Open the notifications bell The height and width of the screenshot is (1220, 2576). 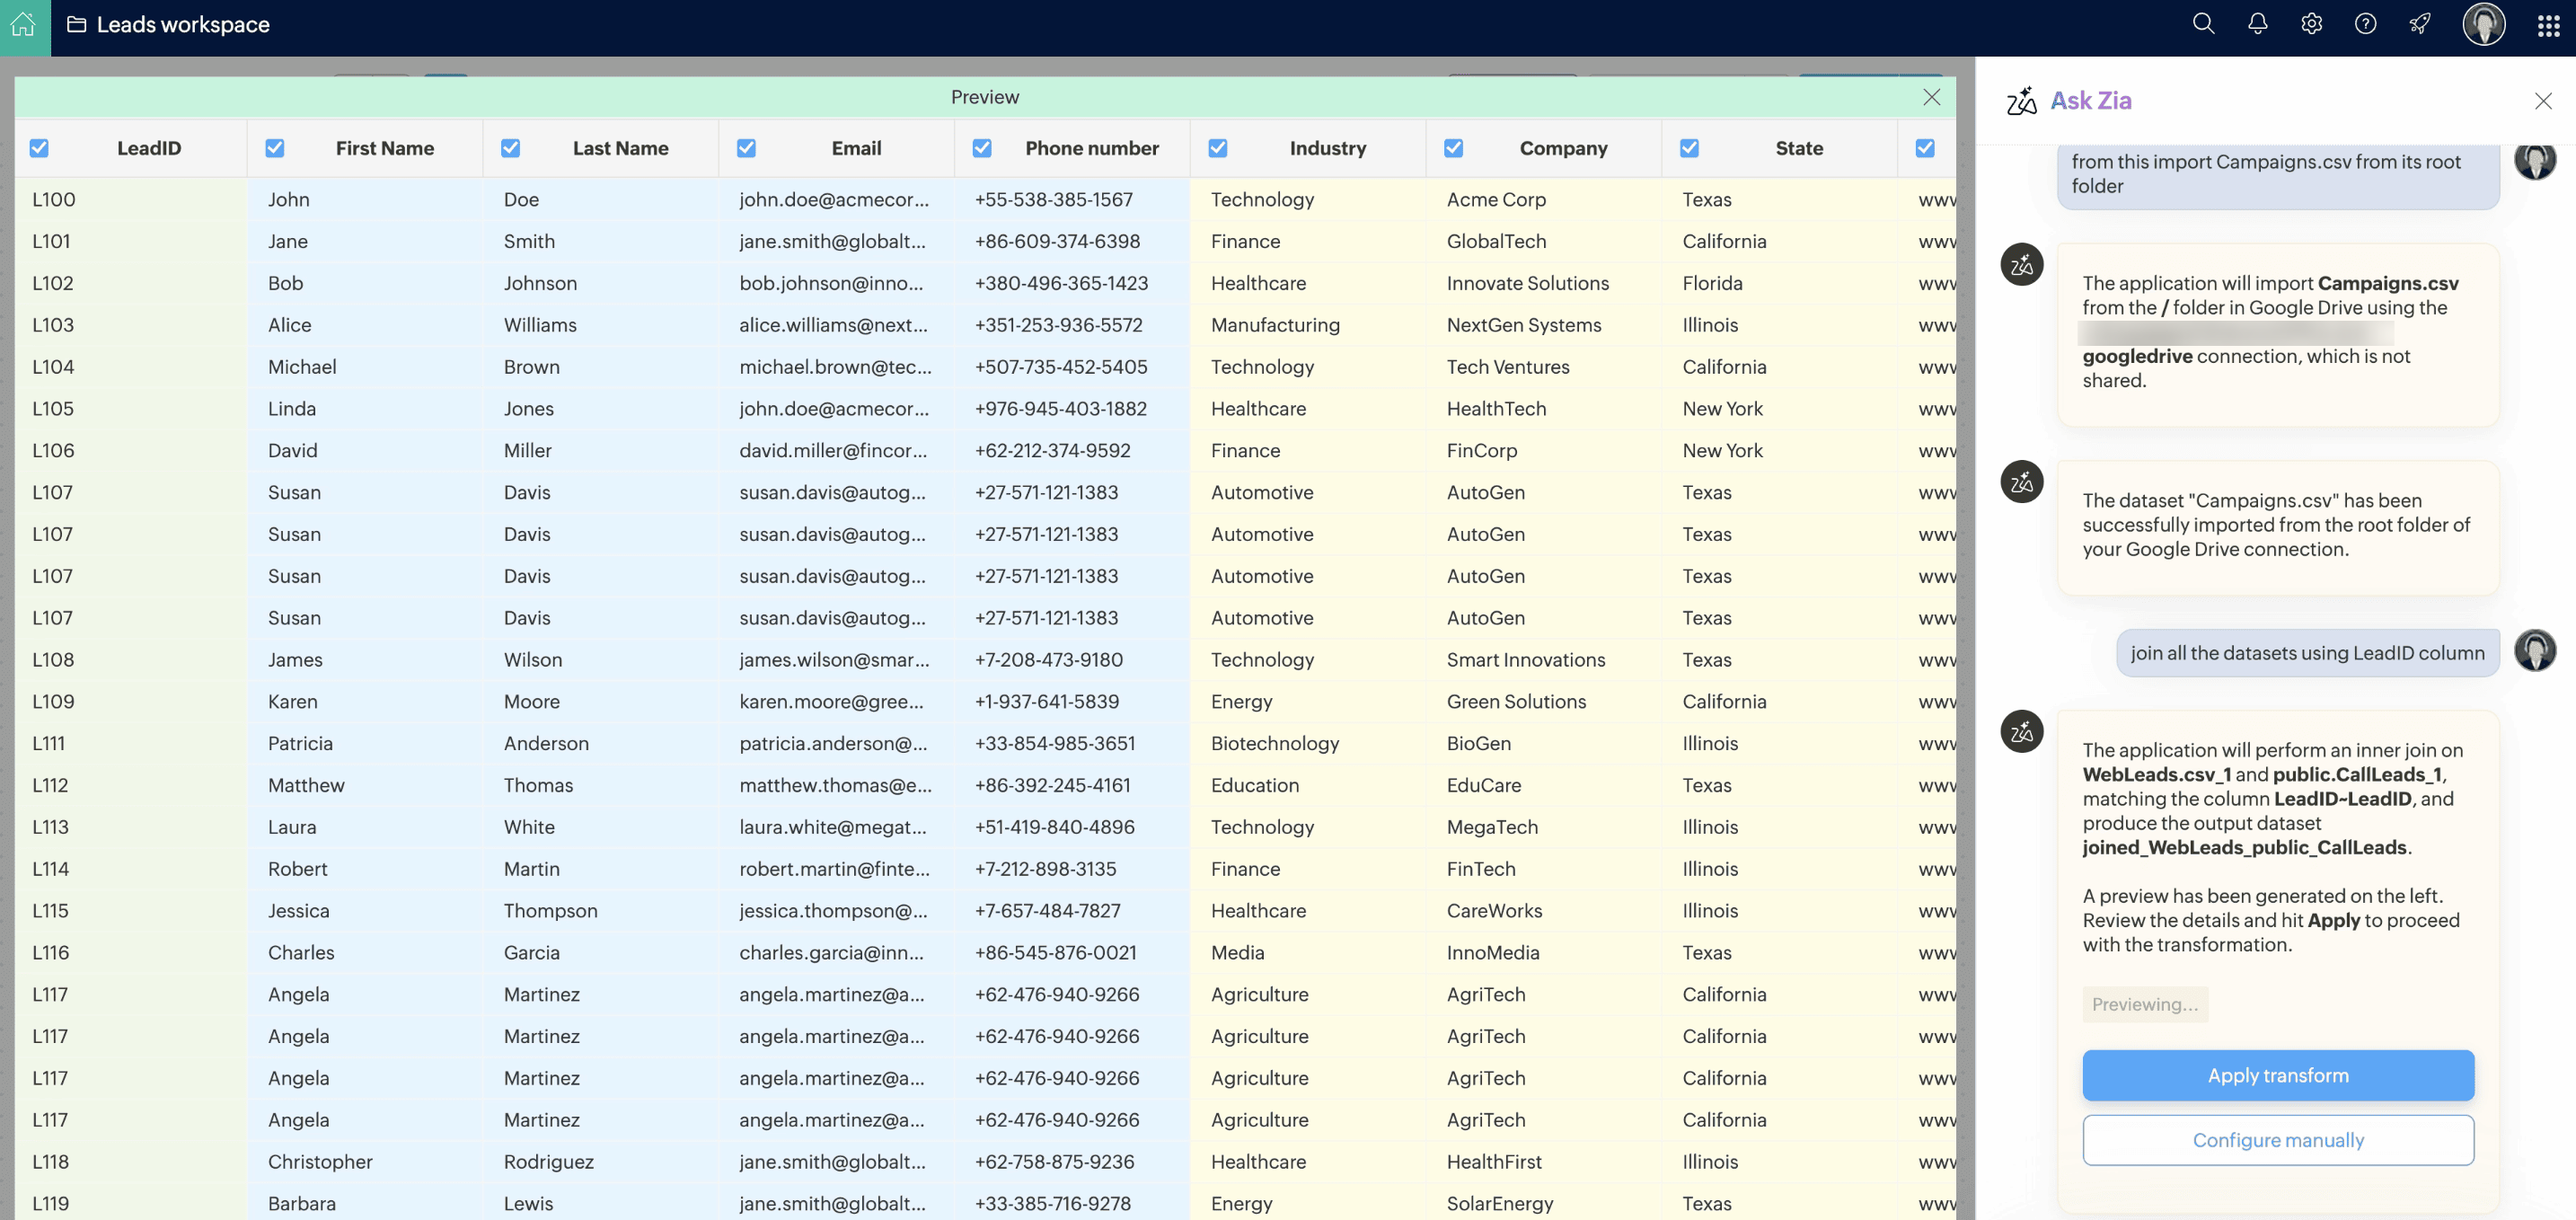[x=2257, y=24]
